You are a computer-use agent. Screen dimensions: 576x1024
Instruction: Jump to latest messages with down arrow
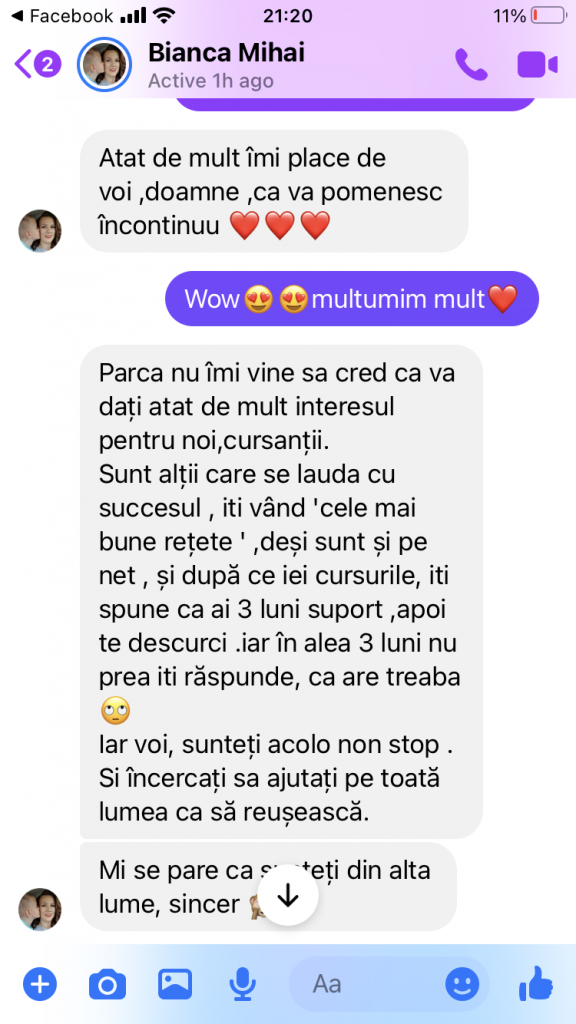point(287,896)
